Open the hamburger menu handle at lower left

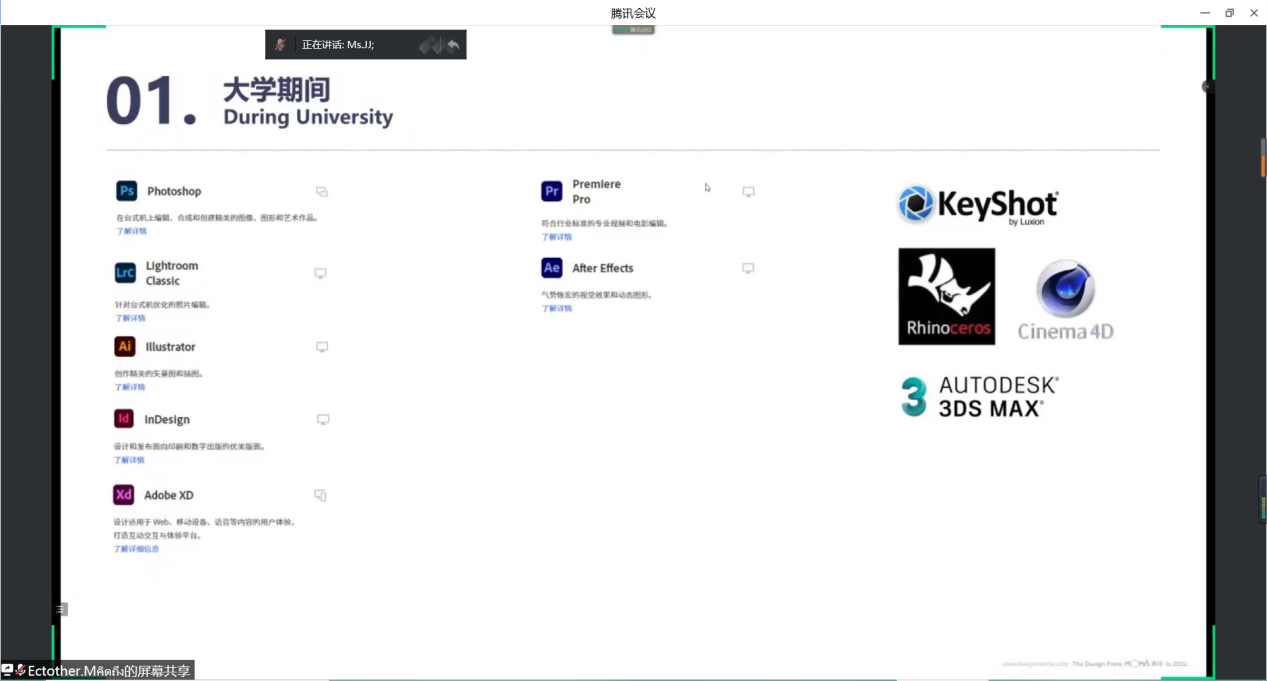point(62,609)
